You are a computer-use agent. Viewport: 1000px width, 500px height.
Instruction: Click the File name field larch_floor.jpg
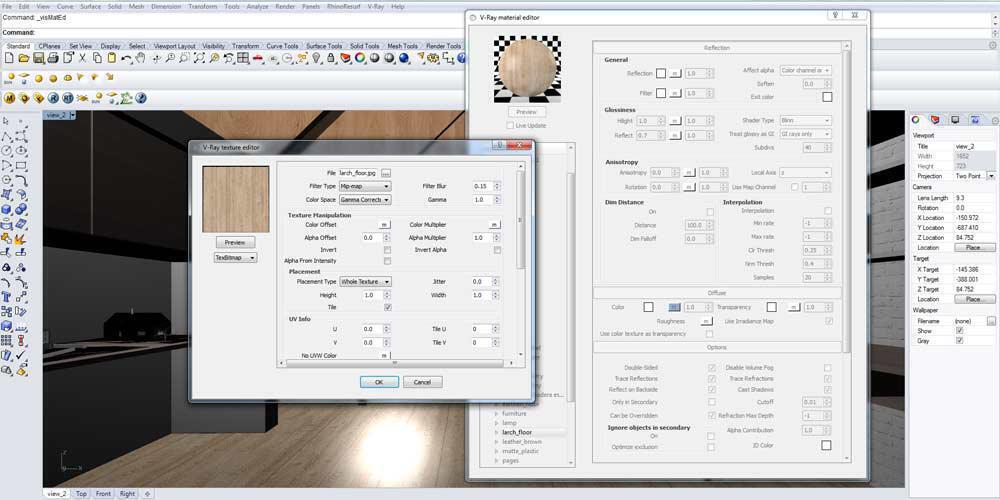pyautogui.click(x=358, y=173)
